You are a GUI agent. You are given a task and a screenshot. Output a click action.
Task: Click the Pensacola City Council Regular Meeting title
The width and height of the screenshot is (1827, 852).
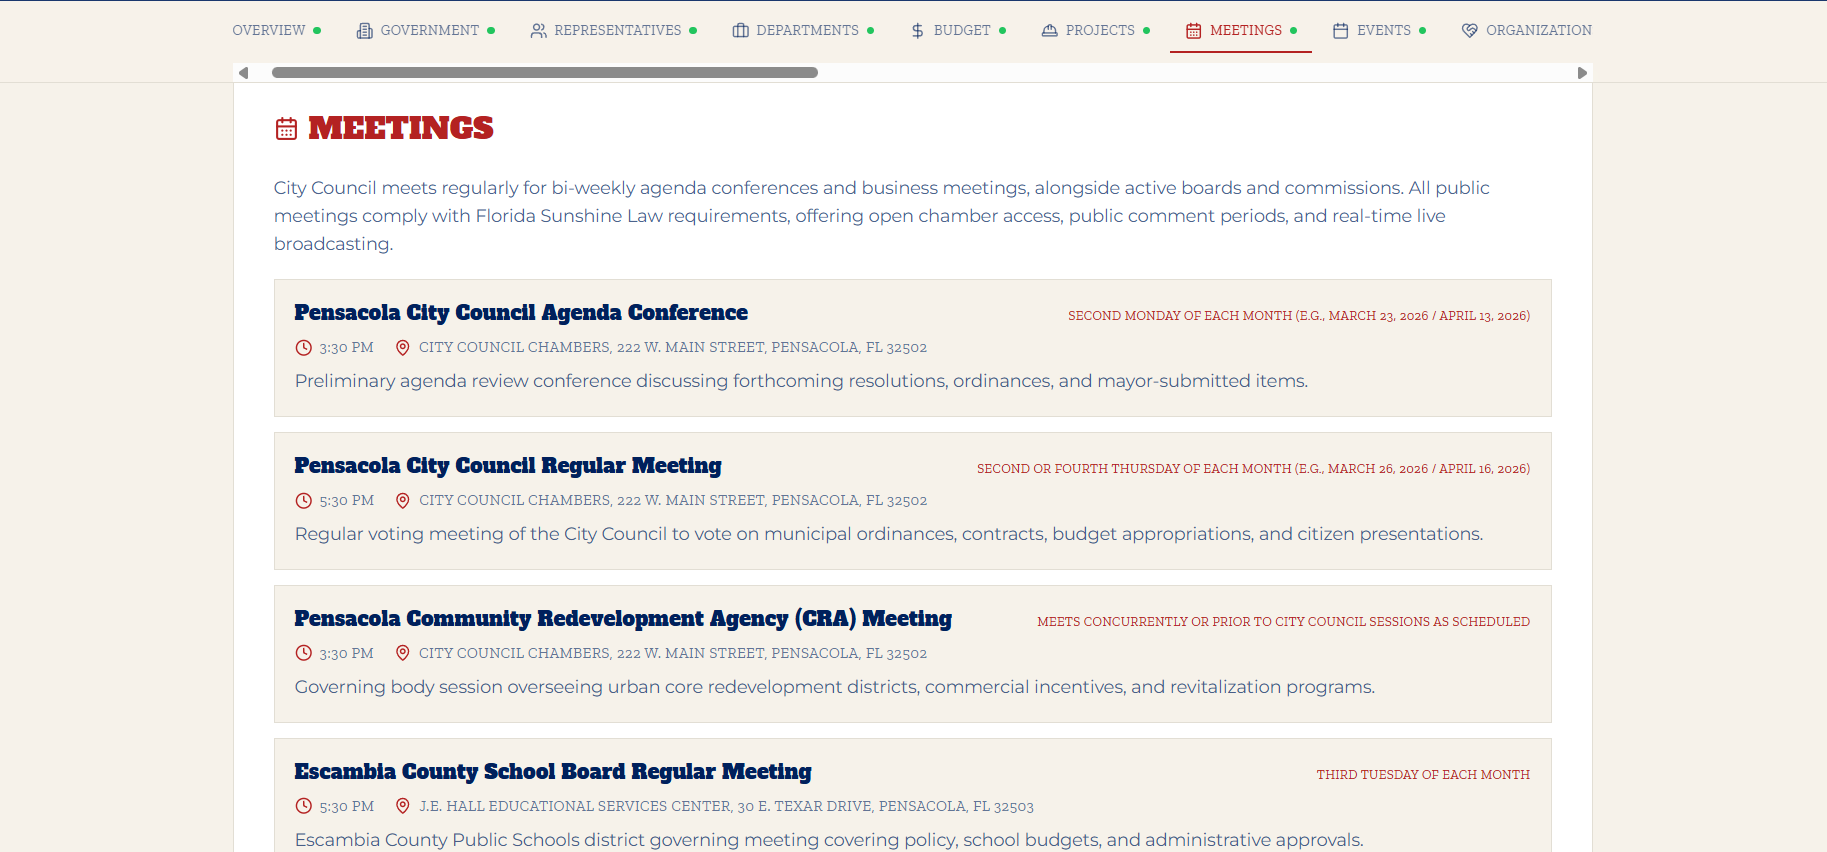click(x=508, y=466)
